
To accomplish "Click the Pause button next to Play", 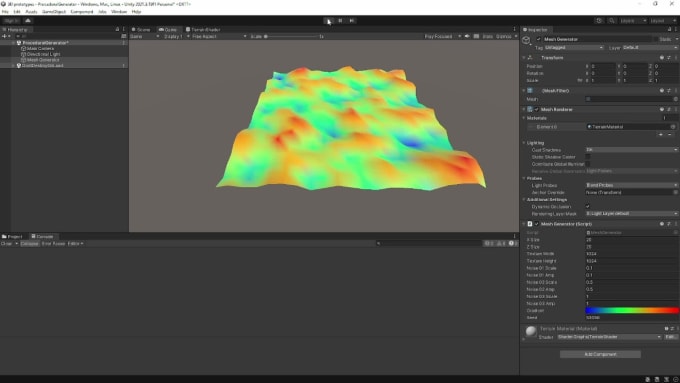I will 340,21.
